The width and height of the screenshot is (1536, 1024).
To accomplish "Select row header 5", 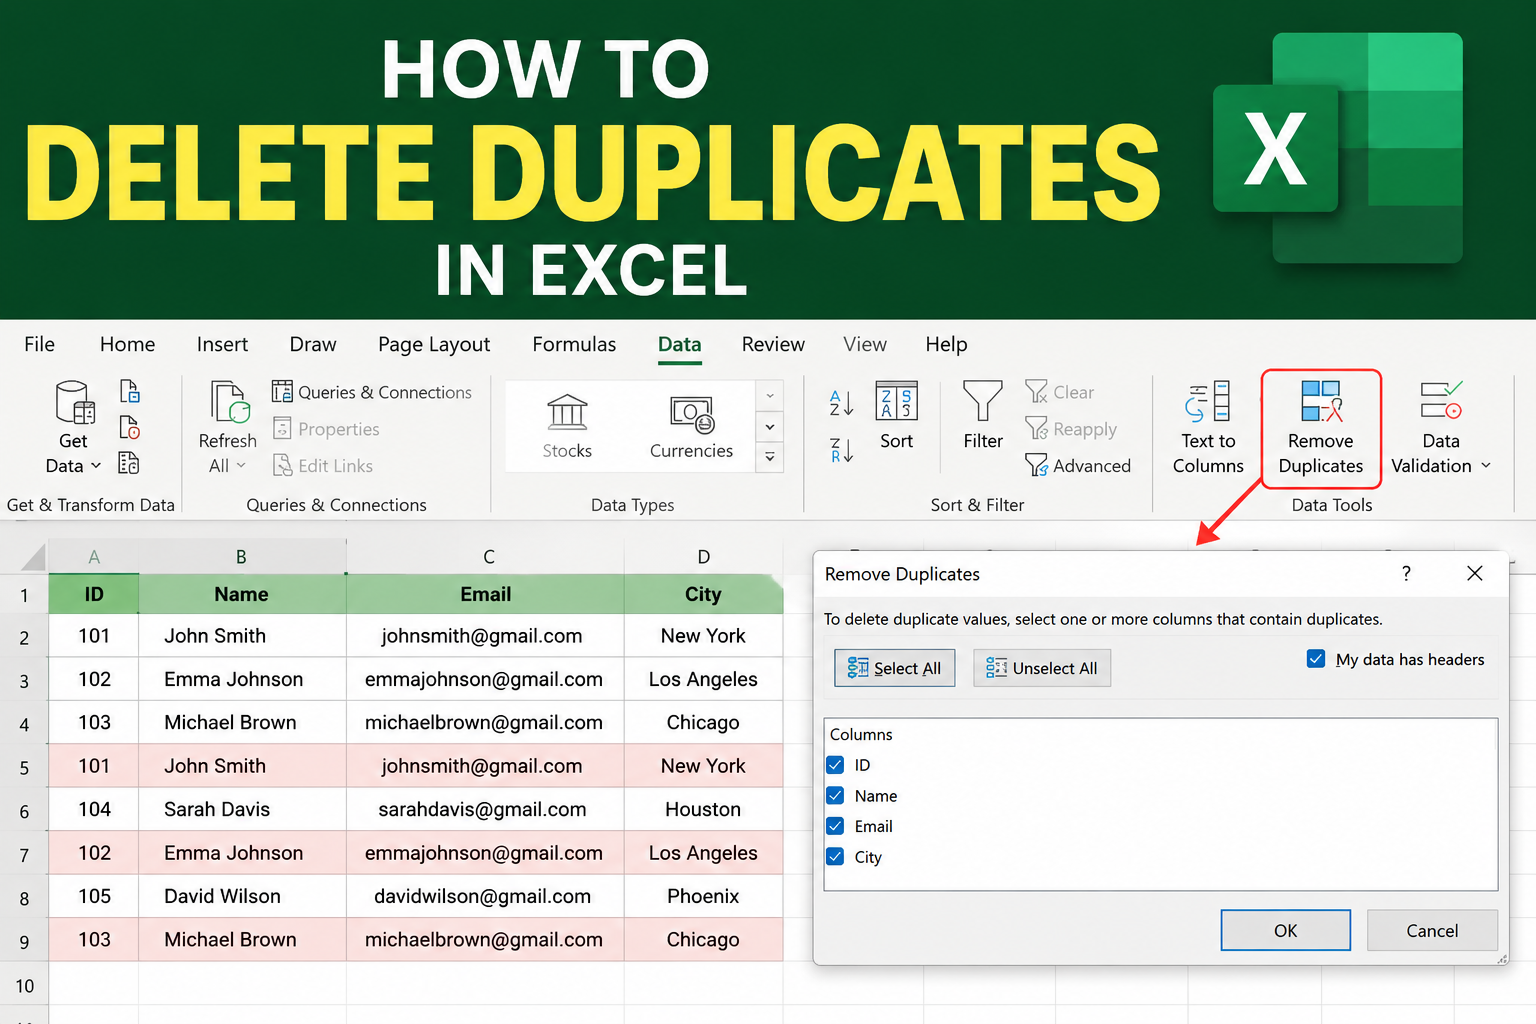I will (x=24, y=767).
